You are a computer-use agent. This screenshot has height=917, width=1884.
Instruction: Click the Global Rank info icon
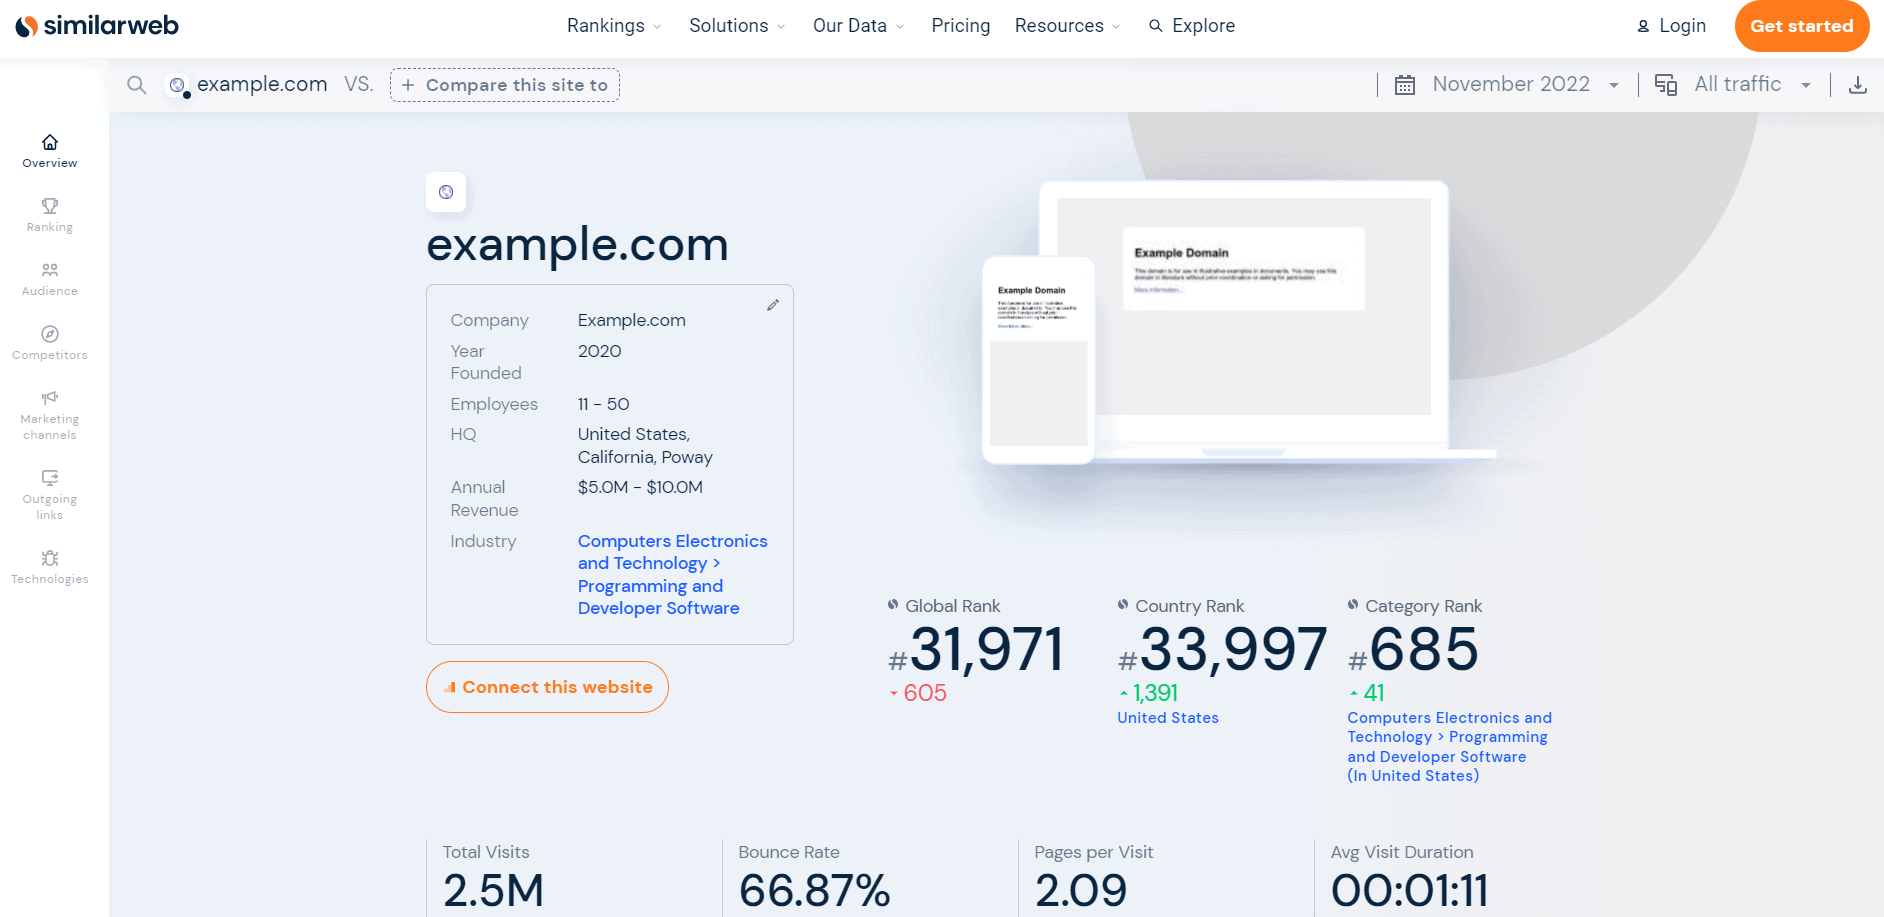pyautogui.click(x=893, y=604)
